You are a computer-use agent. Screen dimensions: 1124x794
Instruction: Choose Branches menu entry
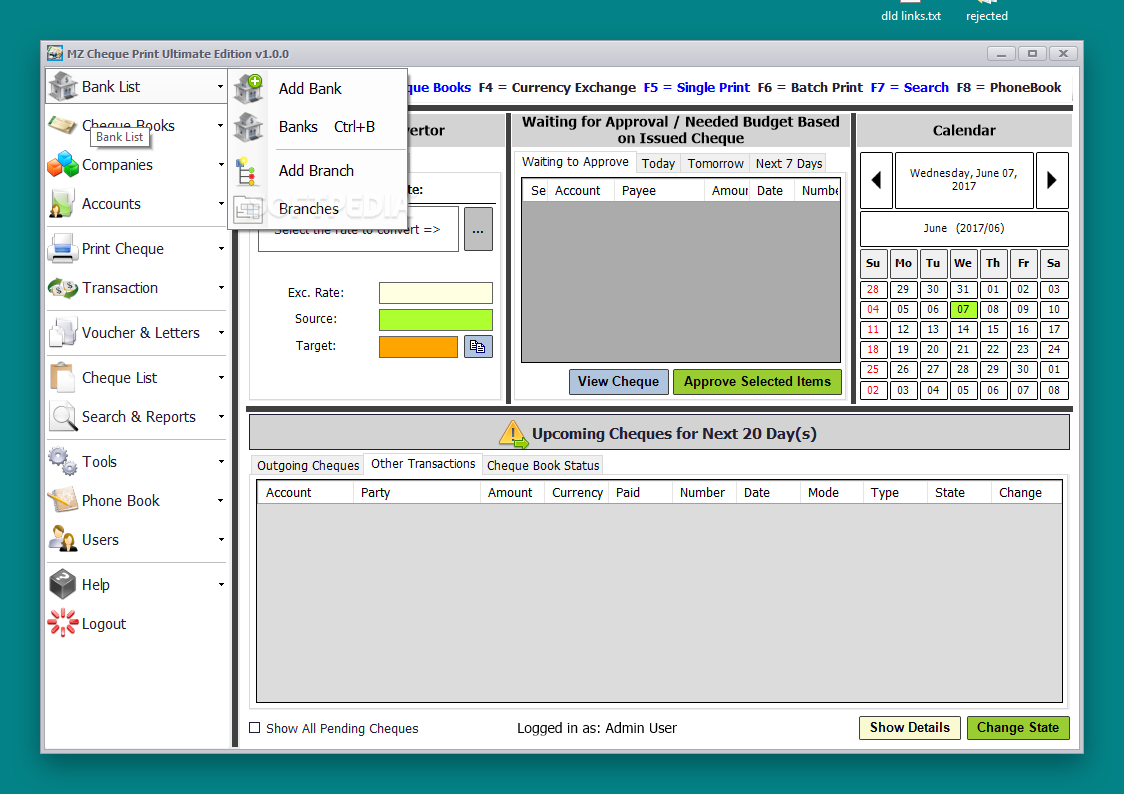tap(318, 209)
